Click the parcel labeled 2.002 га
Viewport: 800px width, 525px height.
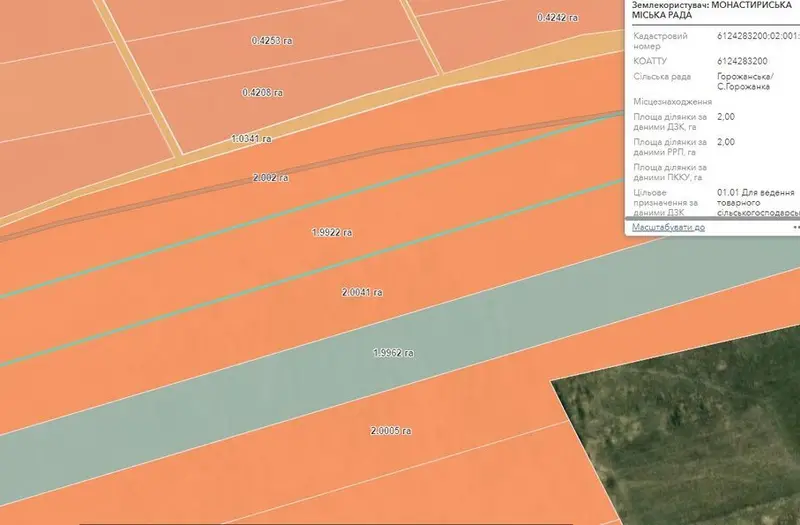click(270, 178)
